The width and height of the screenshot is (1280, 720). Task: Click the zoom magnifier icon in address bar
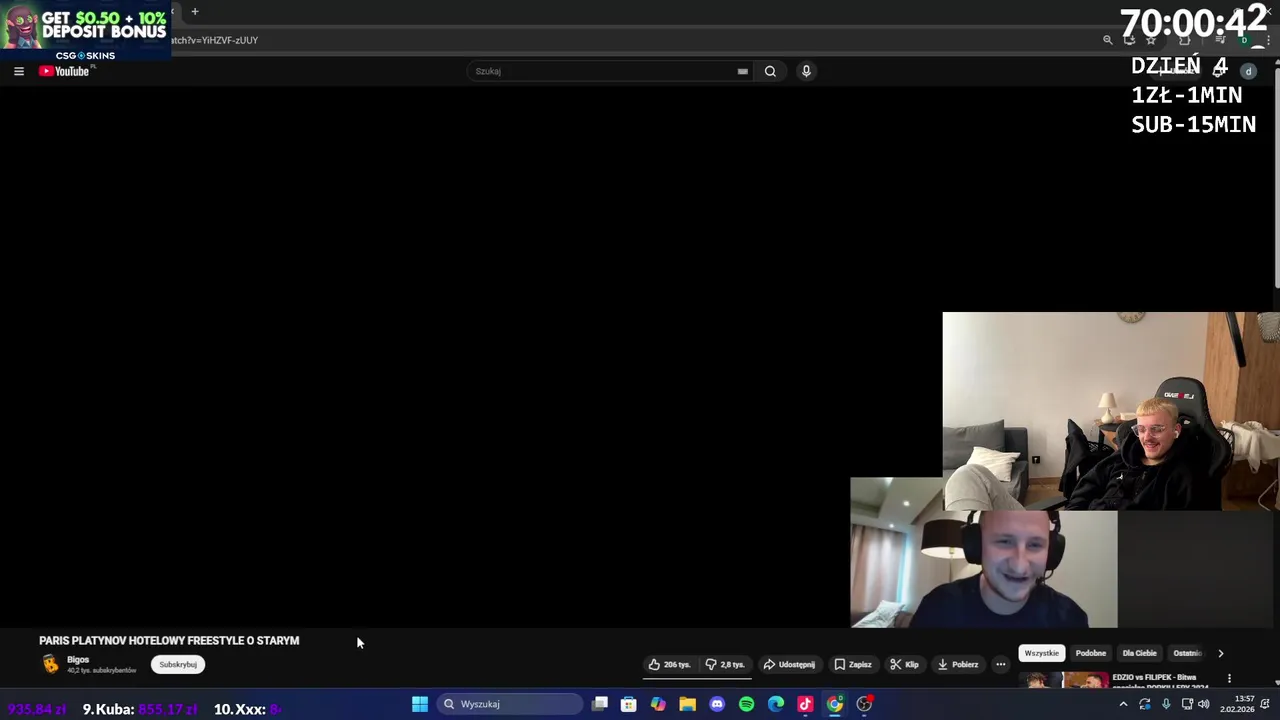1107,40
